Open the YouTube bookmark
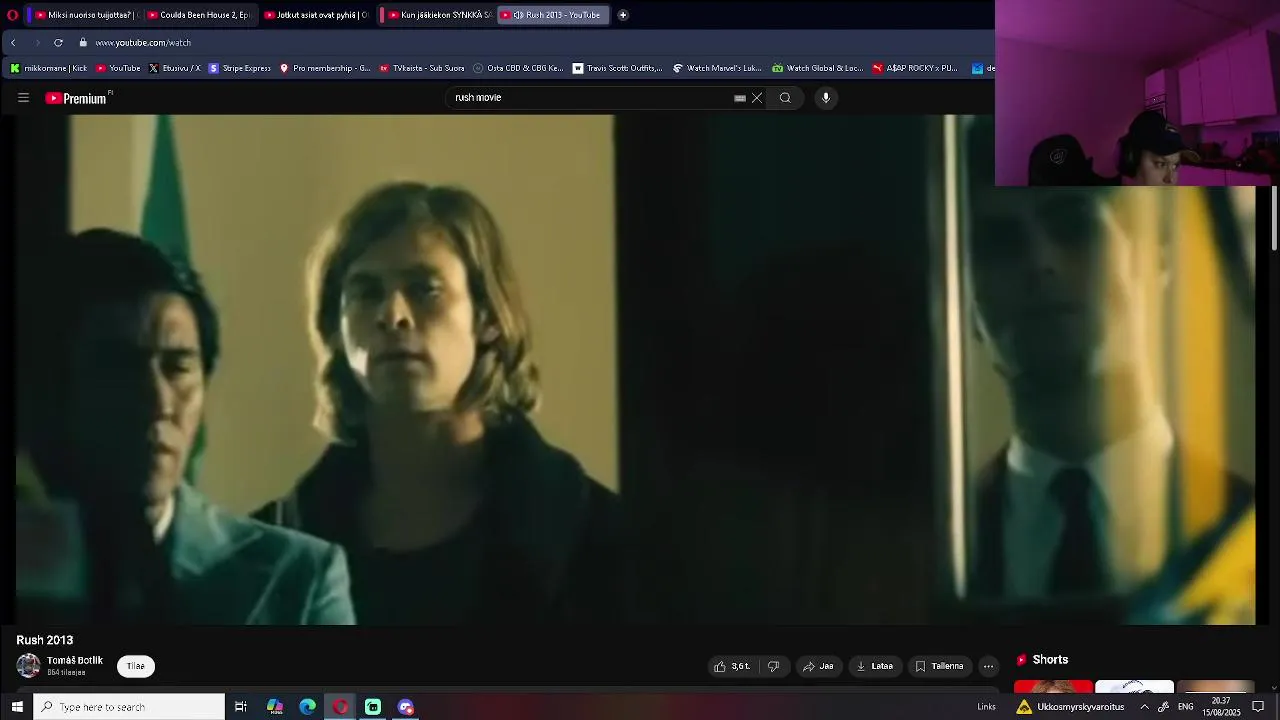Viewport: 1280px width, 720px height. pos(119,68)
